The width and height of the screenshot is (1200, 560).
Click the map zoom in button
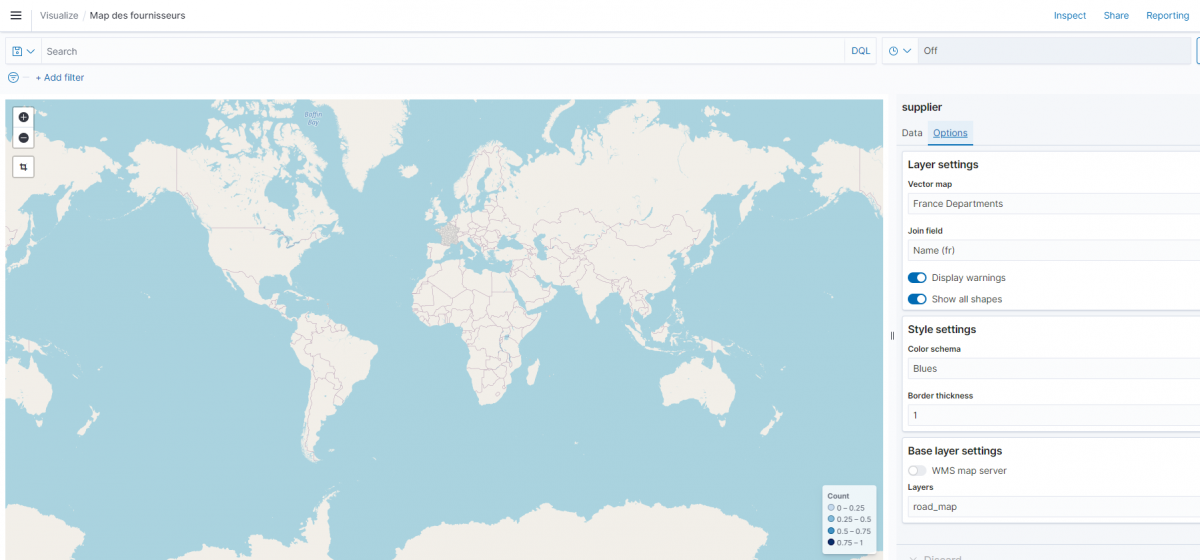[x=24, y=117]
